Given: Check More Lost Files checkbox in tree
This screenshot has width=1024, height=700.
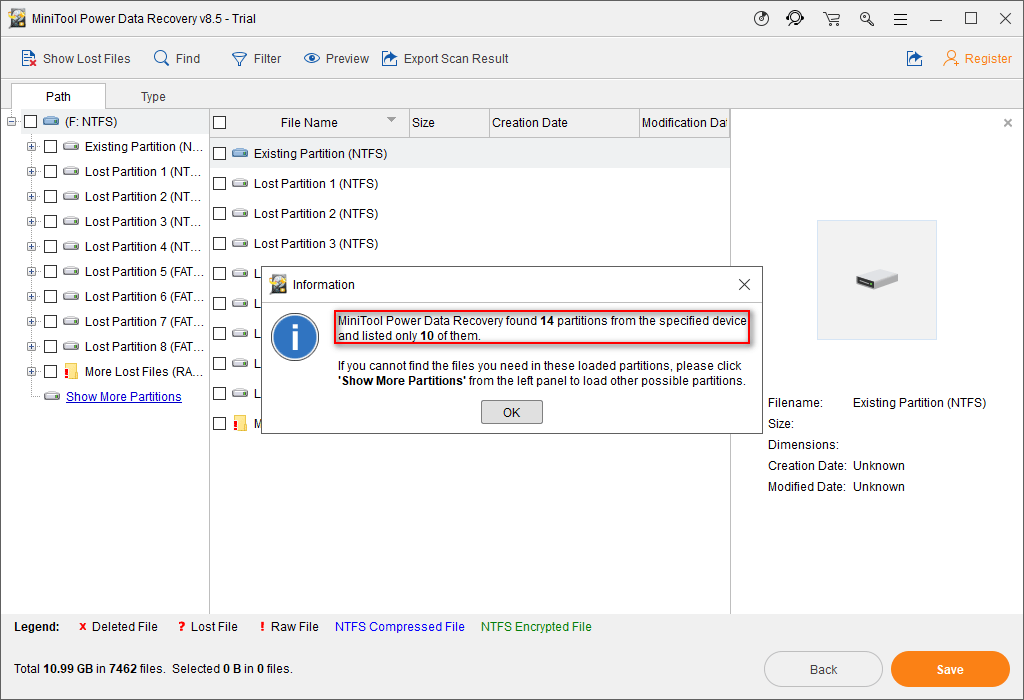Looking at the screenshot, I should point(50,372).
